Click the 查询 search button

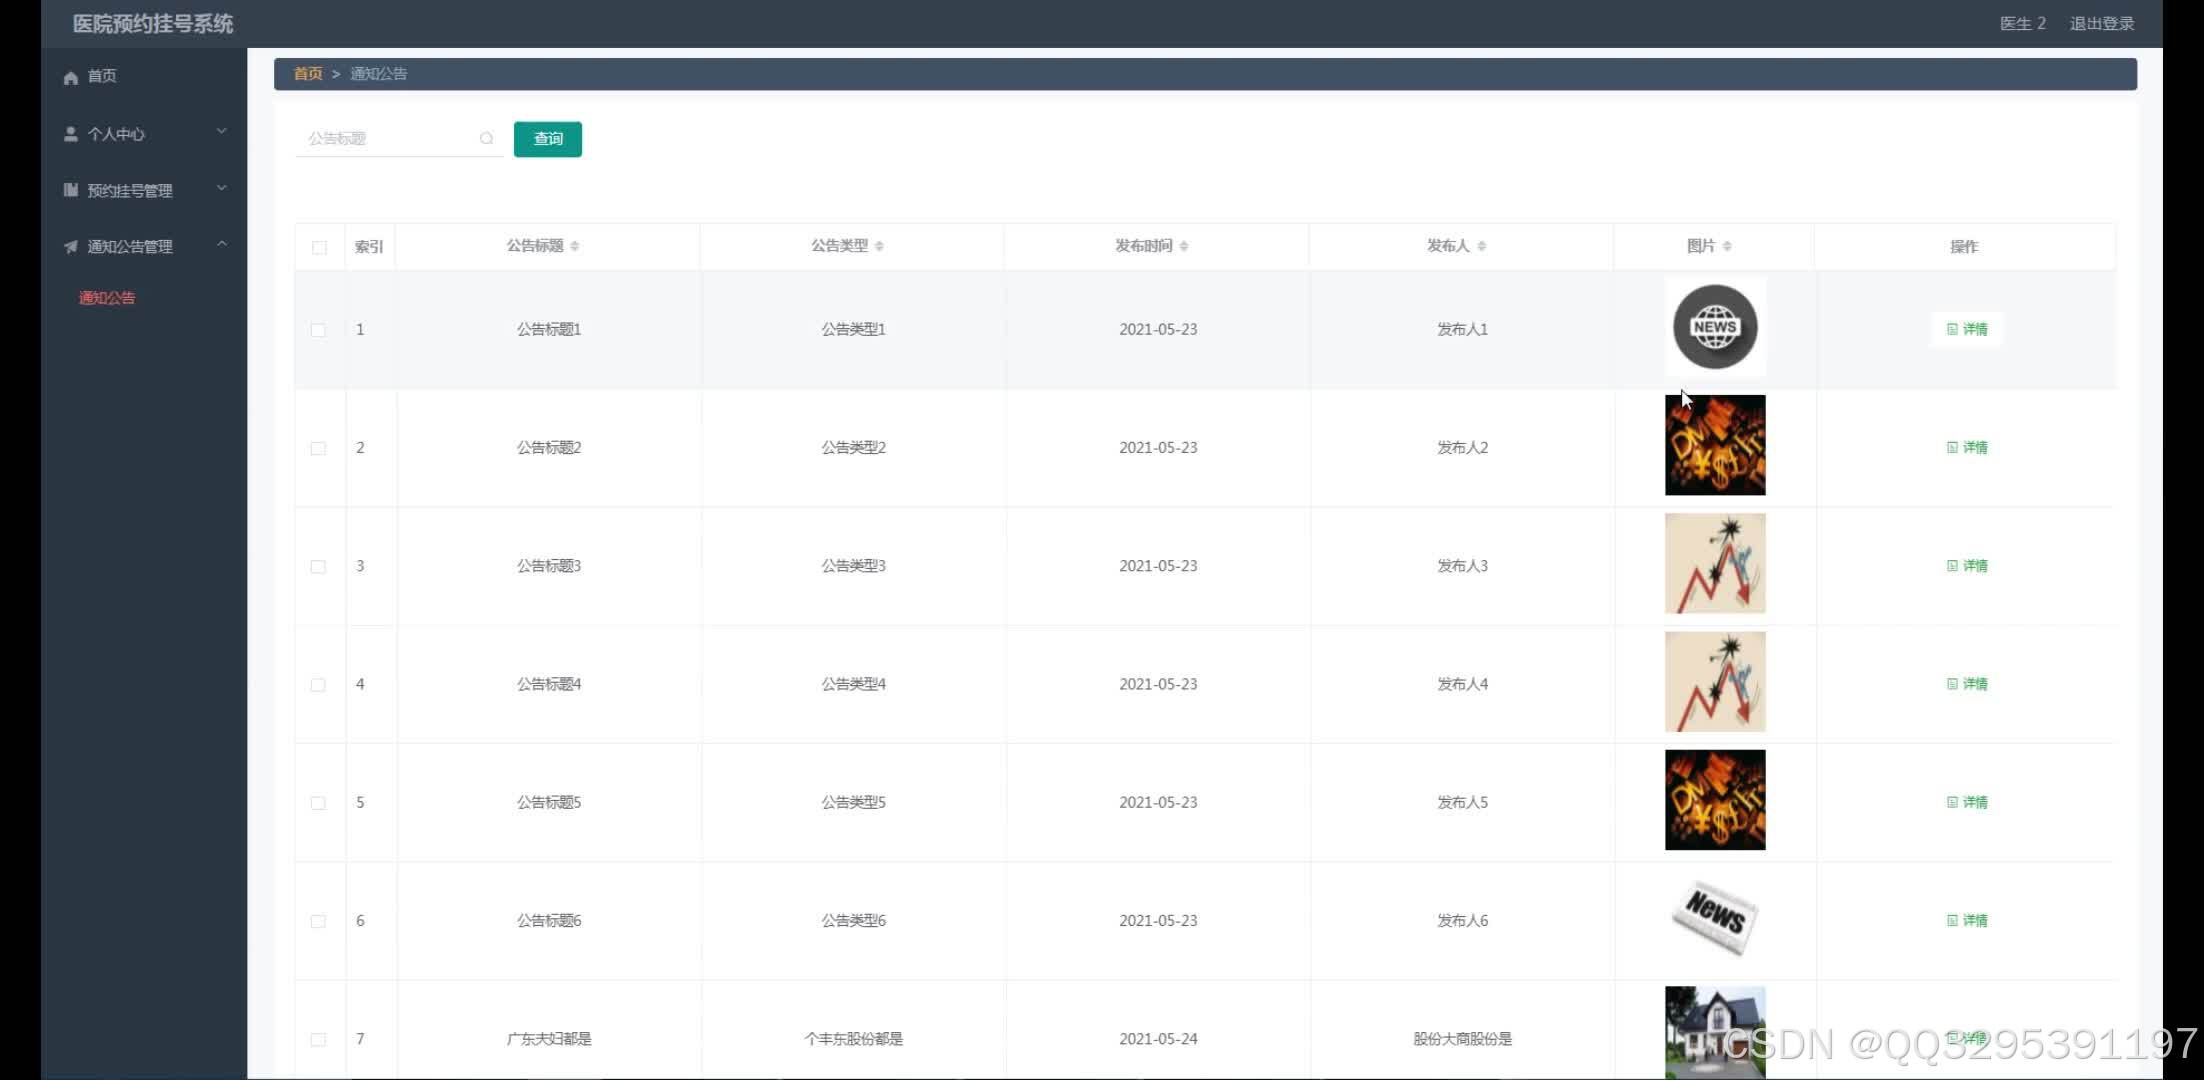point(547,139)
